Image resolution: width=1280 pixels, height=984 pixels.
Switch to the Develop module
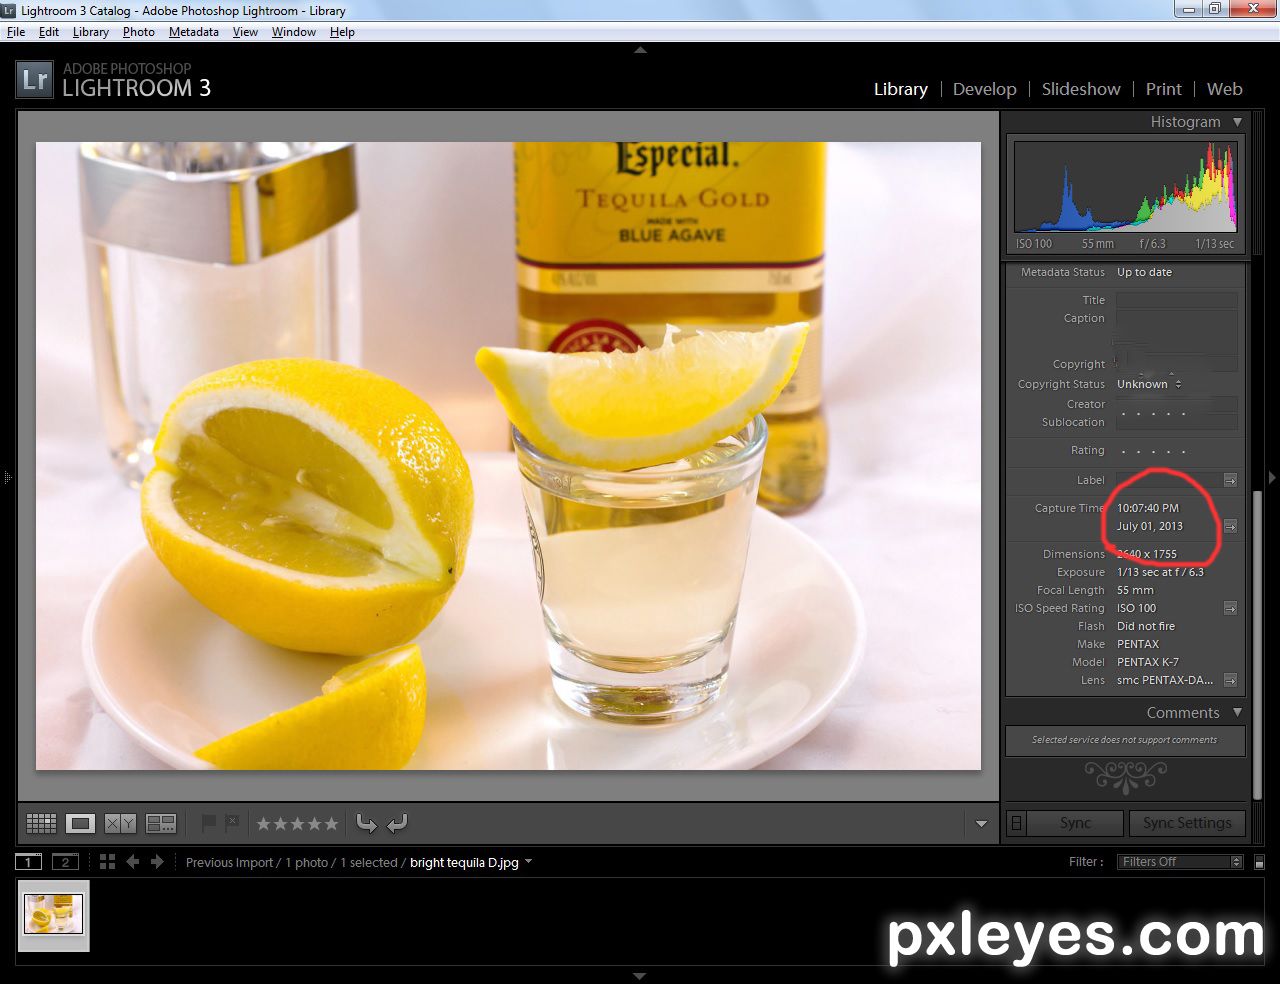pyautogui.click(x=984, y=89)
